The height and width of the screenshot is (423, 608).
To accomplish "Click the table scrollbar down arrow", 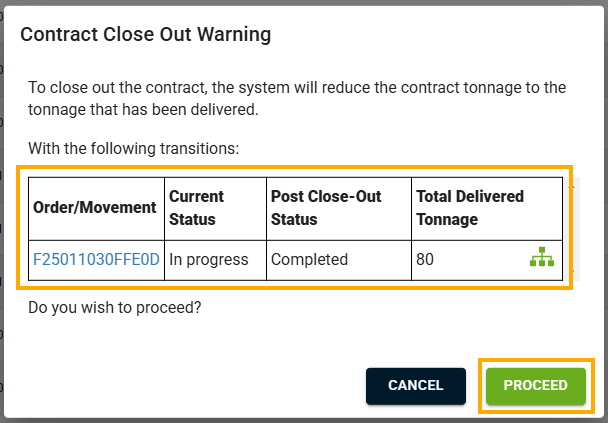I will 572,271.
